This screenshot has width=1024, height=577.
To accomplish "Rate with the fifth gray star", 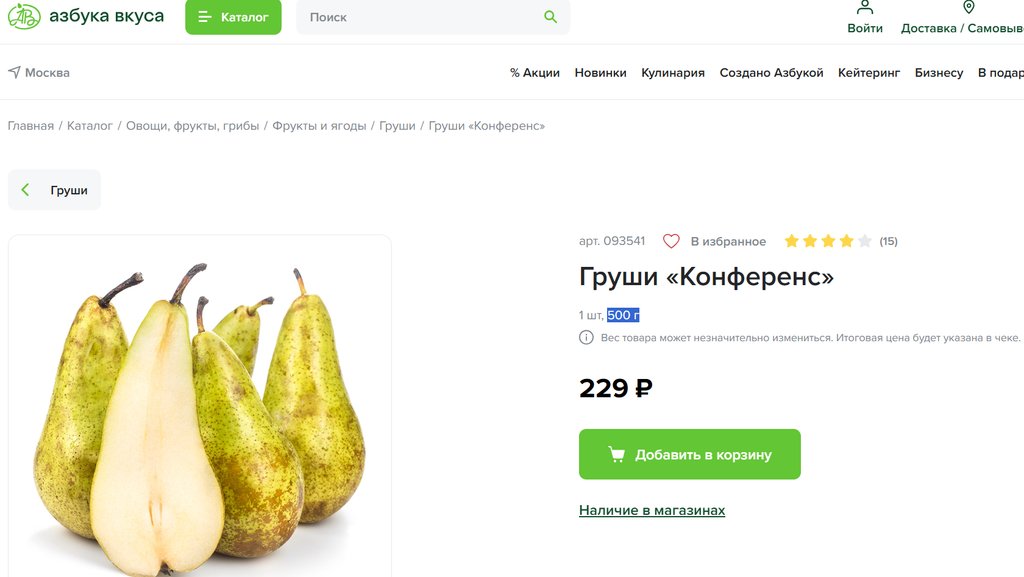I will click(x=865, y=242).
